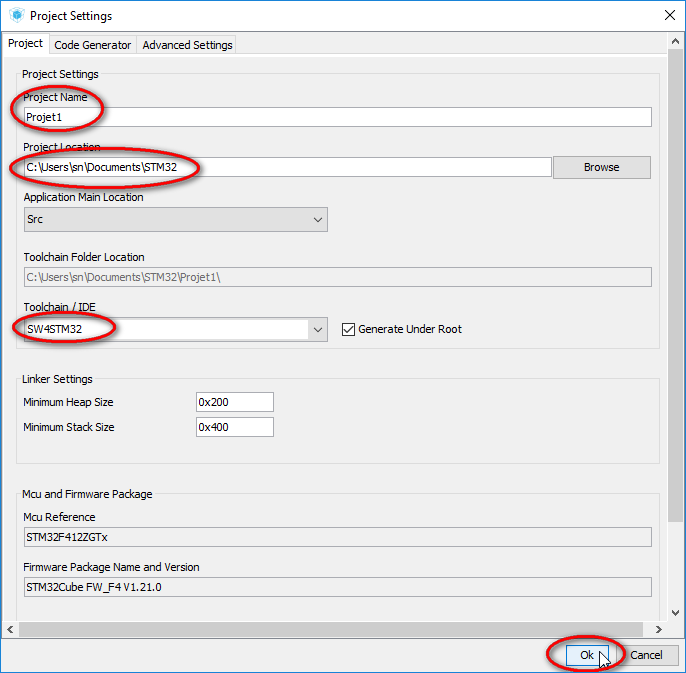Select the SW4STM32 toolchain combo box
This screenshot has height=673, width=686.
(x=175, y=329)
